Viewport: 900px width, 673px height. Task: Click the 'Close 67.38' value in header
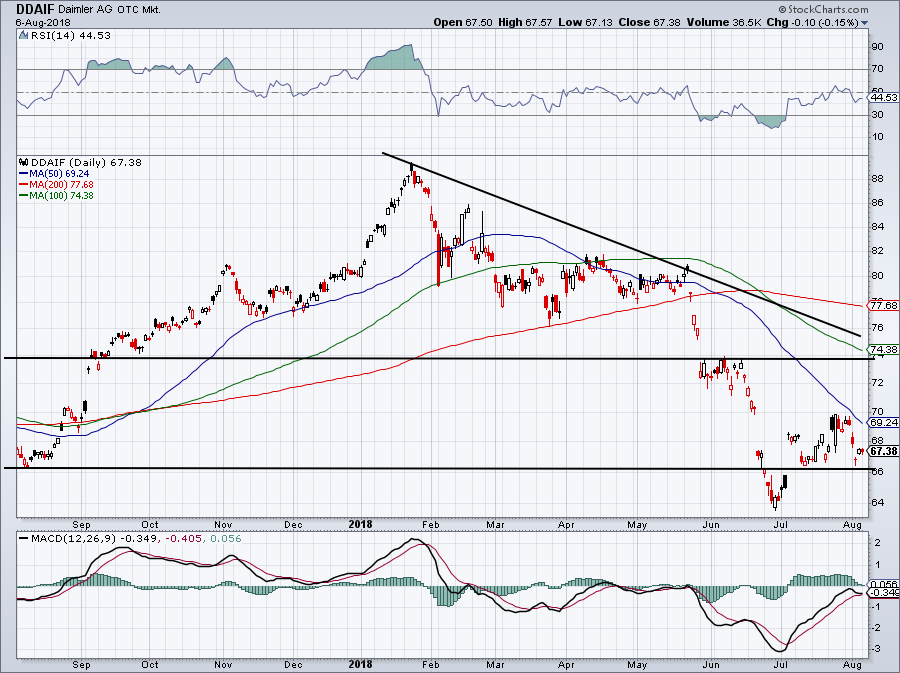point(650,22)
